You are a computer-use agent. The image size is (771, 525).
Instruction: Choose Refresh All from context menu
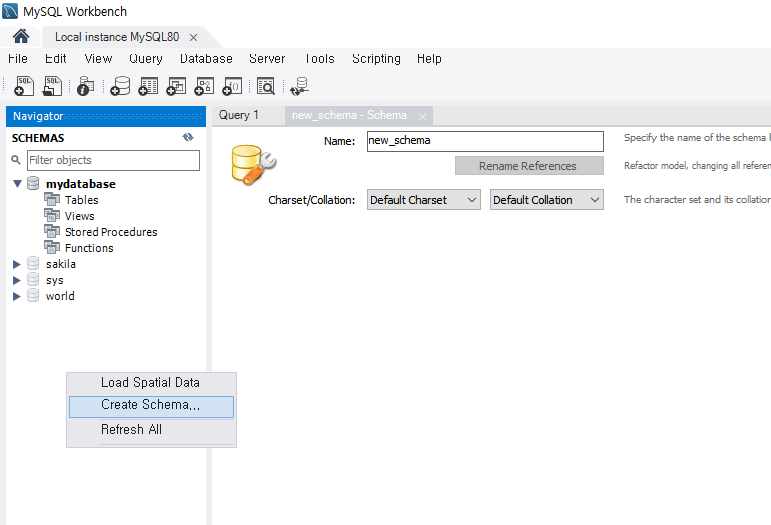pyautogui.click(x=151, y=429)
